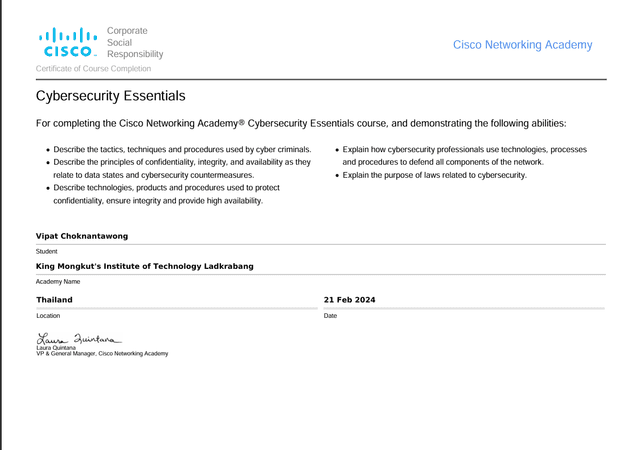Click the King Mongkut's Institute academy name

(x=145, y=267)
